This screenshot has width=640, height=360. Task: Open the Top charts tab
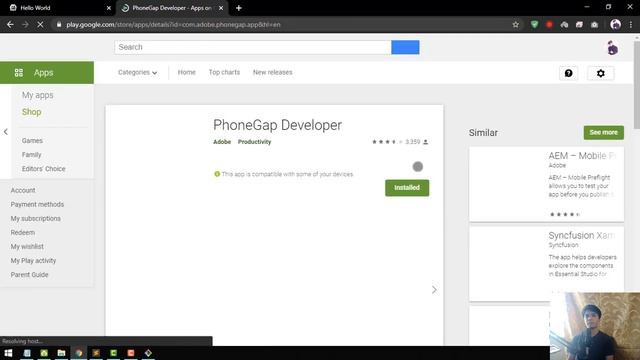pyautogui.click(x=224, y=72)
